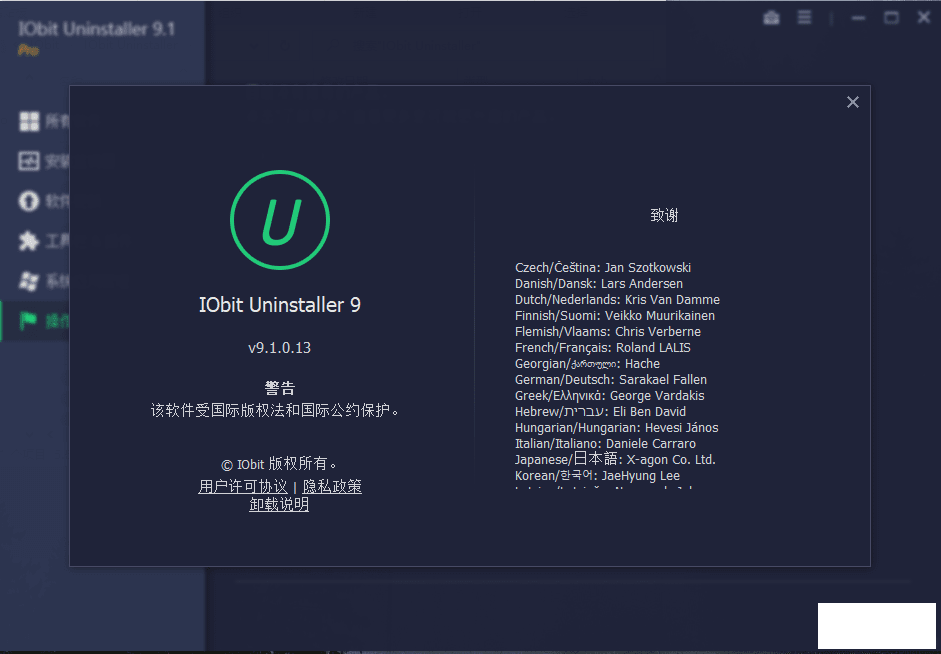Select the Windows flag sidebar icon
The image size is (941, 654).
(x=29, y=281)
